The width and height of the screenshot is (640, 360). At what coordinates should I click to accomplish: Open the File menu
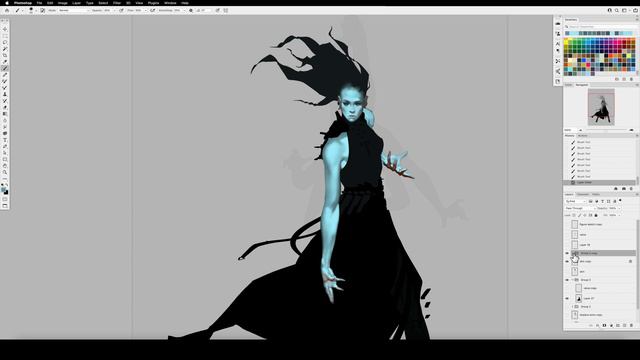40,3
